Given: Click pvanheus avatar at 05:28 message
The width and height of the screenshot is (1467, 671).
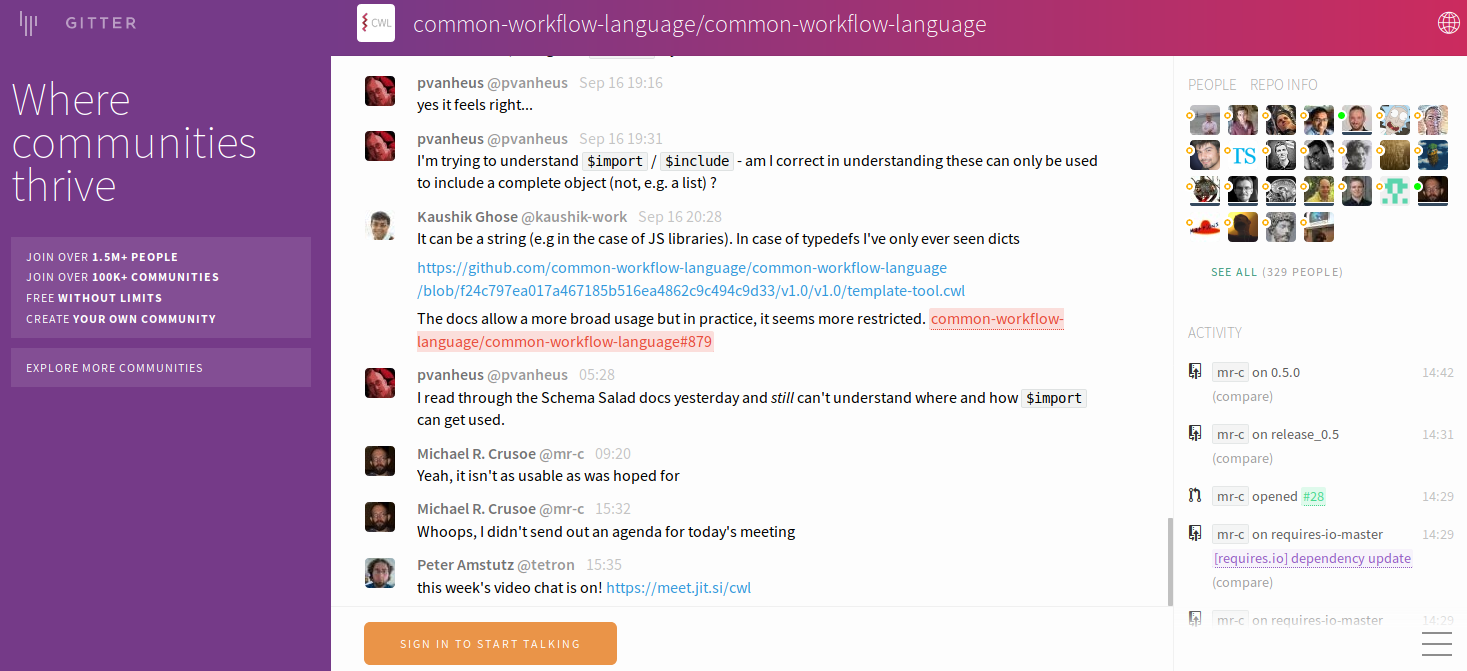Looking at the screenshot, I should click(380, 383).
